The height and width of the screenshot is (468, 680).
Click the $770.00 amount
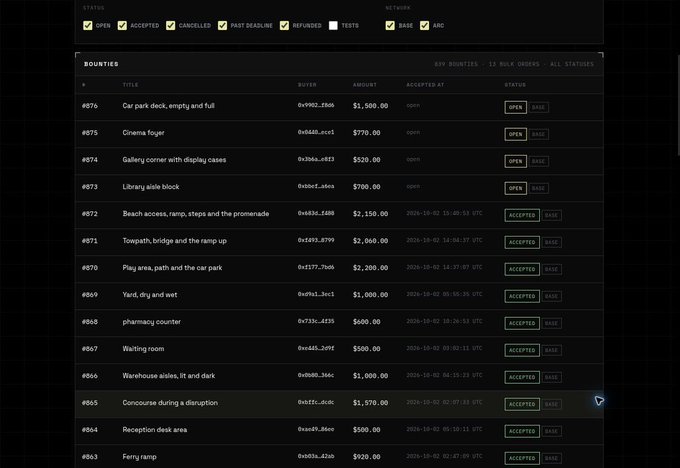coord(366,133)
